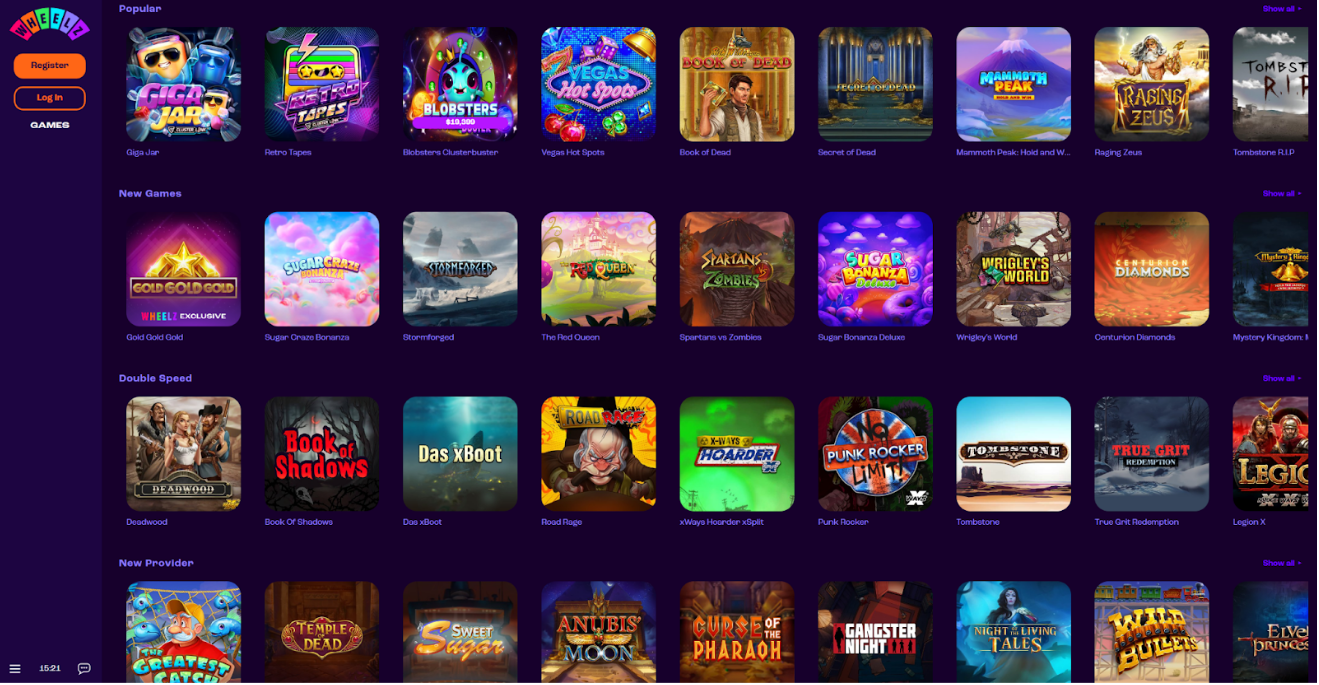The height and width of the screenshot is (685, 1319).
Task: Select the Punk Rocker game icon
Action: [x=875, y=454]
